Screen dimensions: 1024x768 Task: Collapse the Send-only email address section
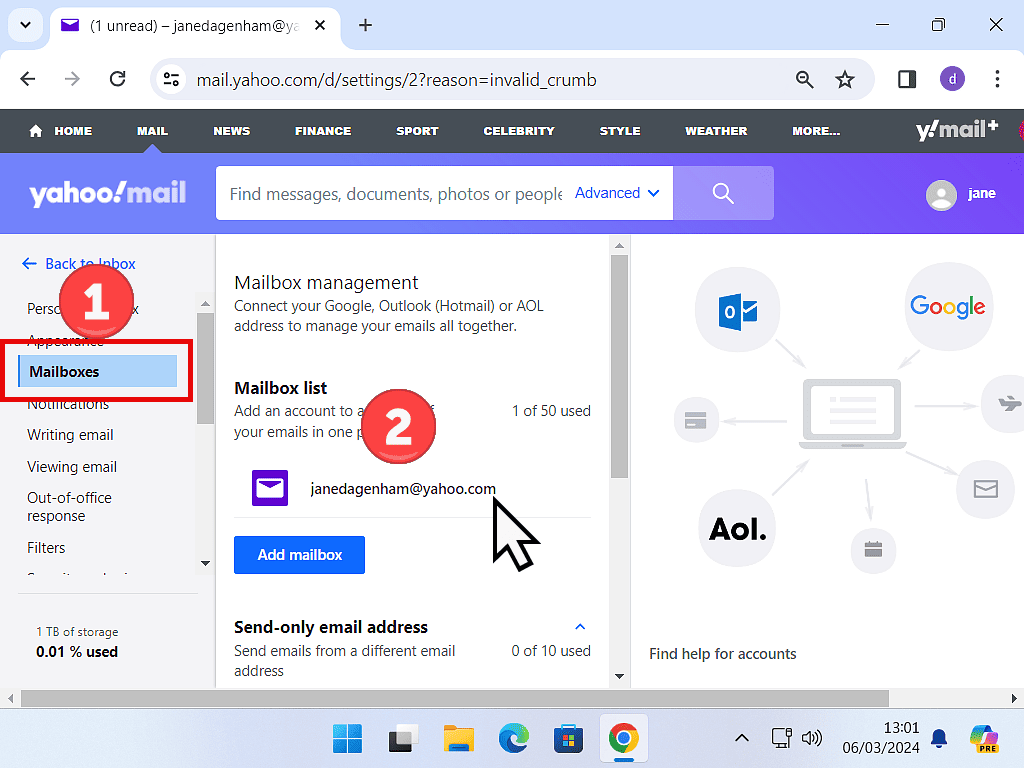point(580,627)
